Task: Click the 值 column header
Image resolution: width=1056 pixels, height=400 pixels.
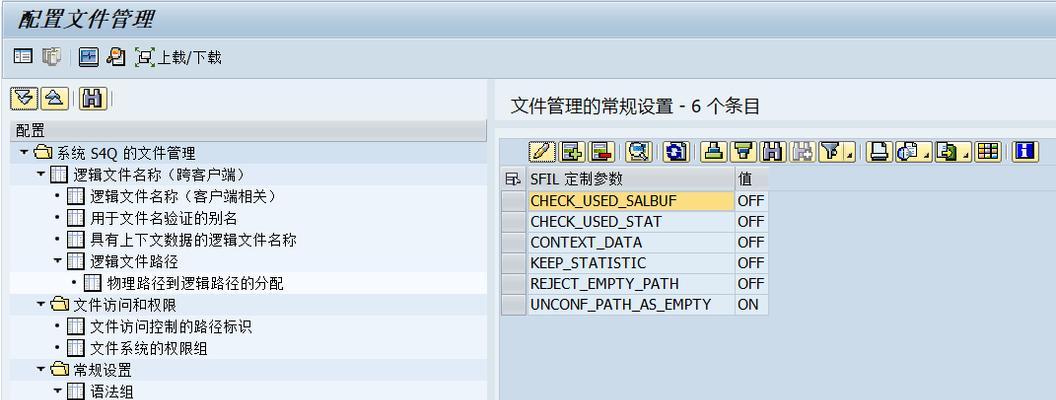Action: point(751,179)
